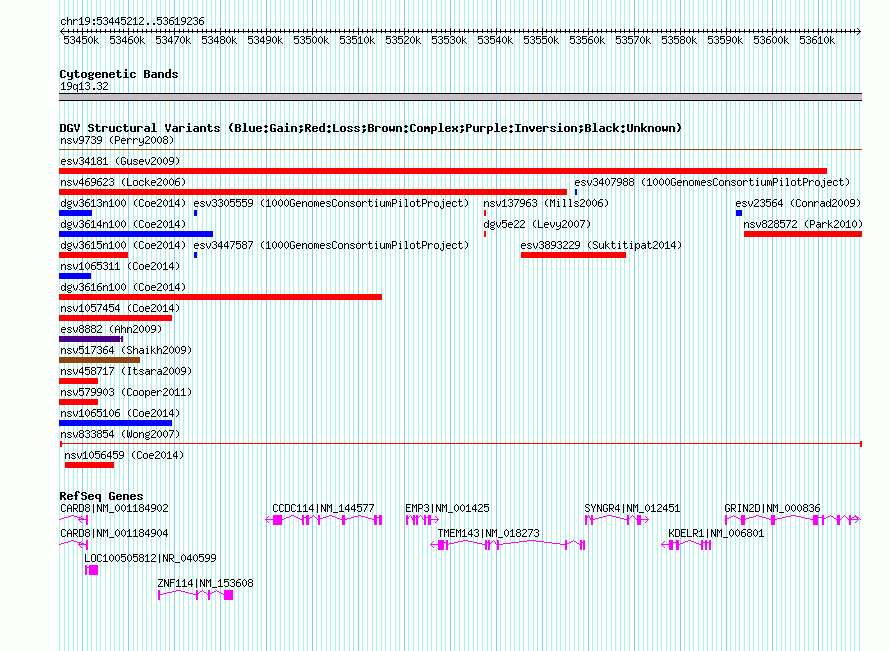The height and width of the screenshot is (651, 890).
Task: Click the nsv9739 (Perry2008) label
Action: click(x=117, y=140)
